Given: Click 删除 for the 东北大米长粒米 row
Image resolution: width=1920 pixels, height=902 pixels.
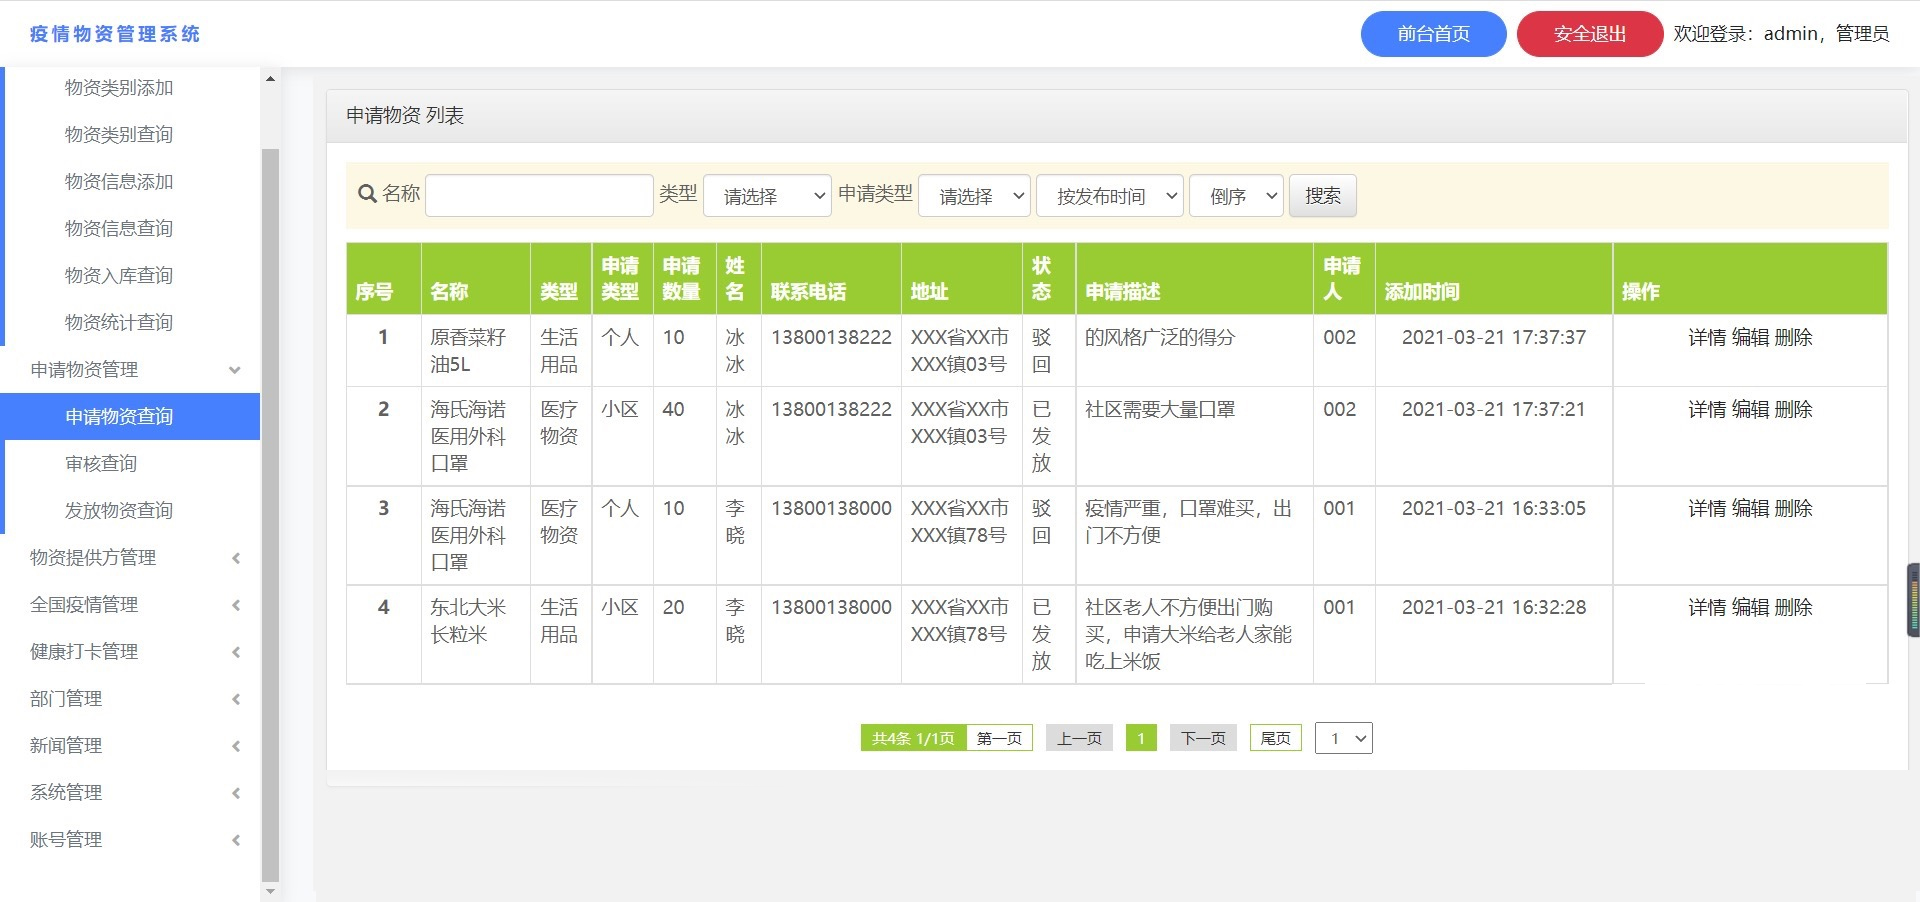Looking at the screenshot, I should 1793,608.
